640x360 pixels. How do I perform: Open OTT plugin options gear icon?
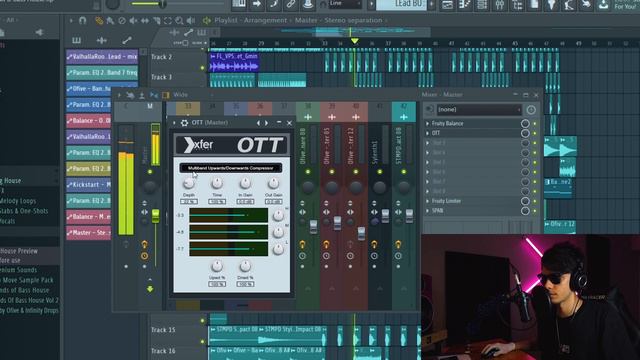coord(184,123)
